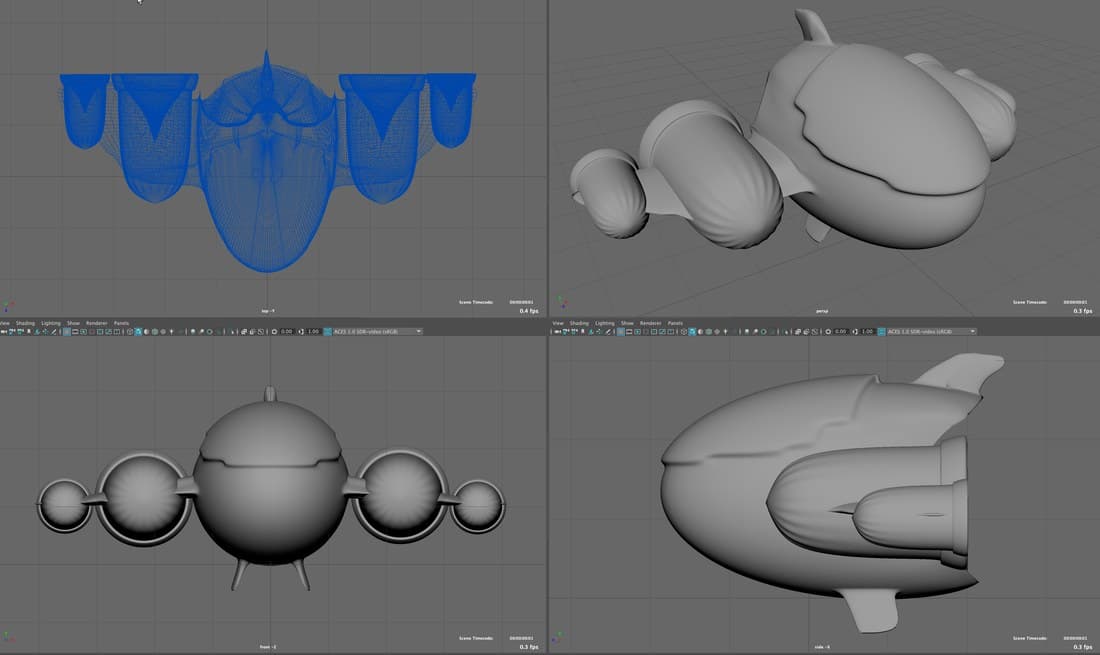This screenshot has width=1100, height=655.
Task: Toggle Resolution Gate in front panel toolbar
Action: point(83,332)
